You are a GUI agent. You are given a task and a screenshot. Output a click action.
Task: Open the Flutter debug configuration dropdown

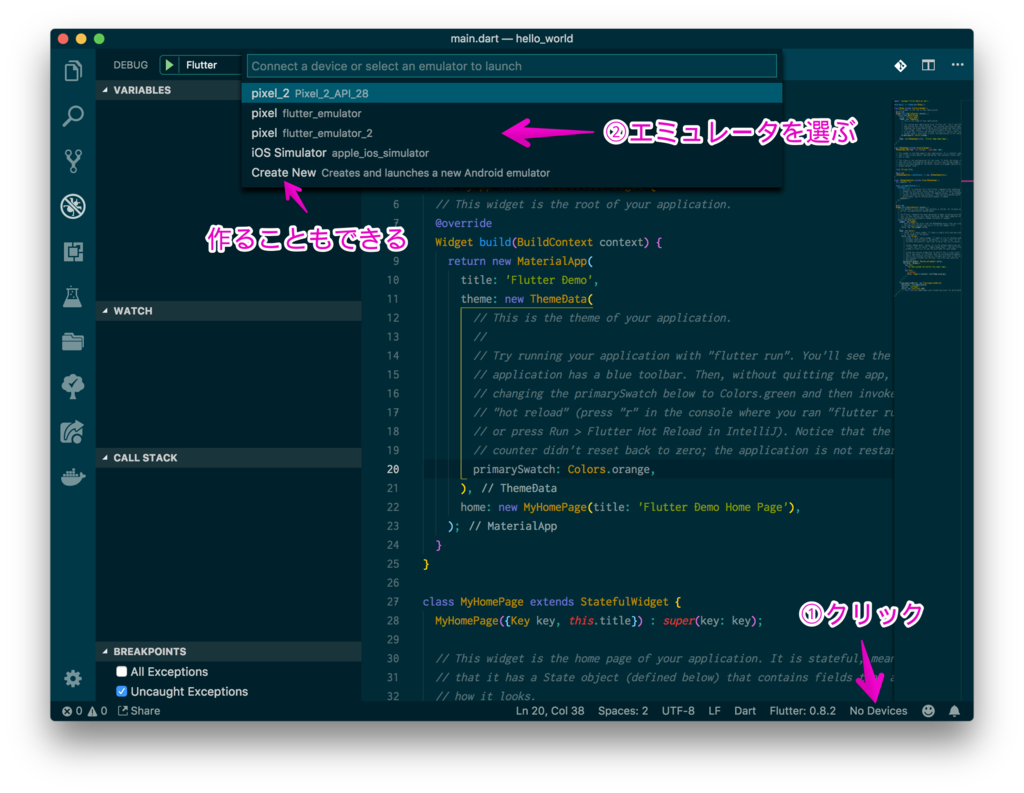210,65
